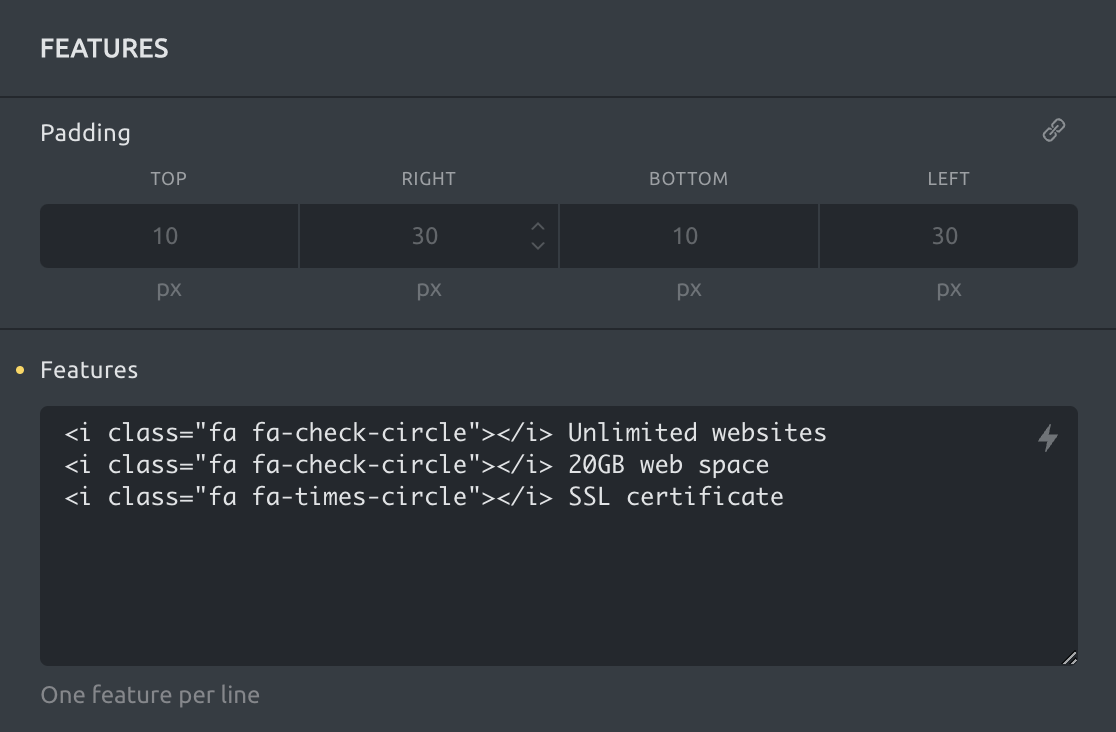Select the BOTTOM padding input
Viewport: 1116px width, 732px height.
point(688,236)
